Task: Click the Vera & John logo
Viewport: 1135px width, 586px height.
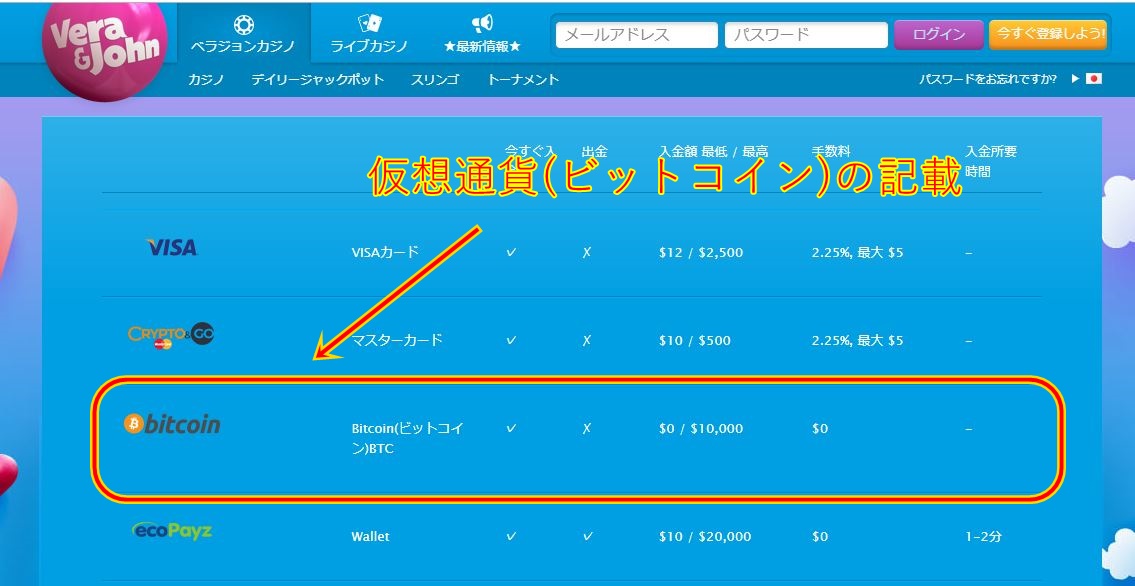Action: pyautogui.click(x=105, y=50)
